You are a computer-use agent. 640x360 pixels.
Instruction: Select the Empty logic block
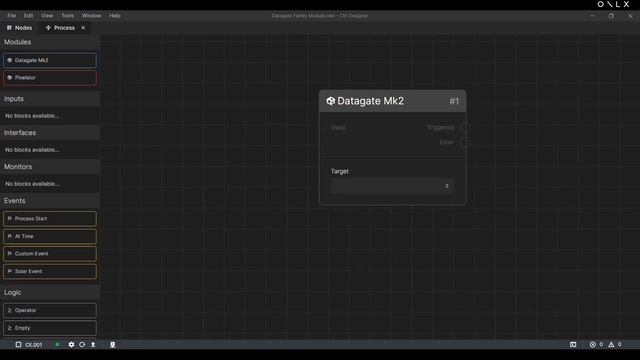click(50, 328)
